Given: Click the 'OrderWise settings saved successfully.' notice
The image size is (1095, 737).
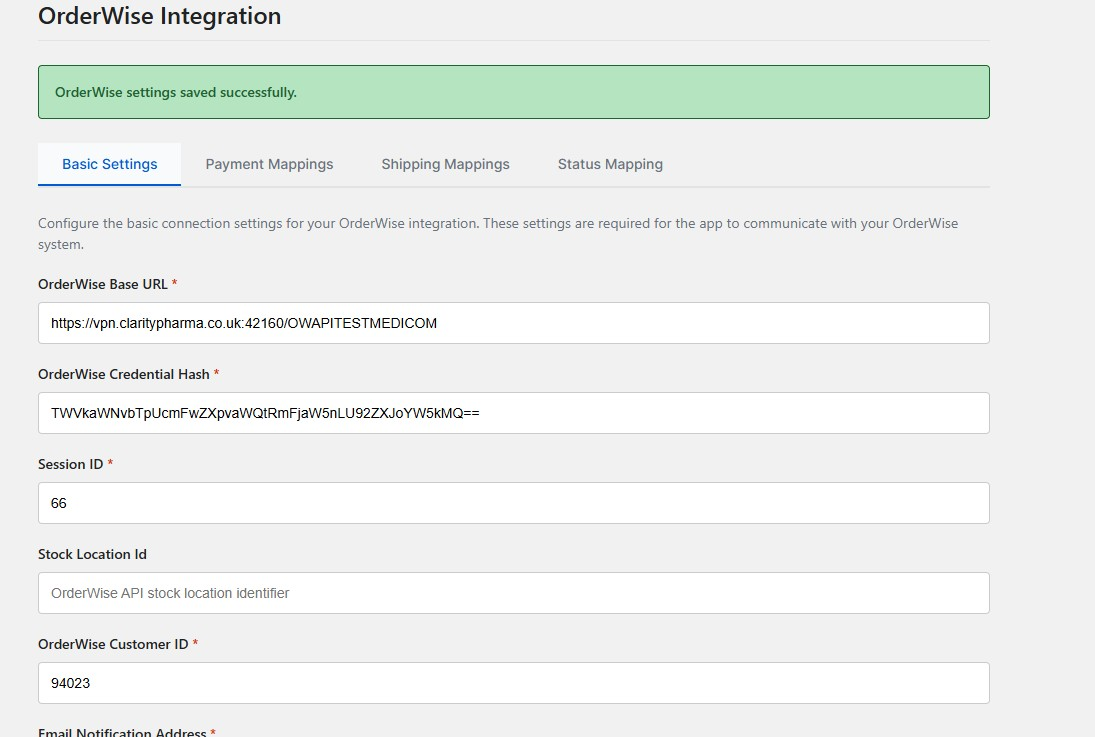Looking at the screenshot, I should [x=514, y=92].
